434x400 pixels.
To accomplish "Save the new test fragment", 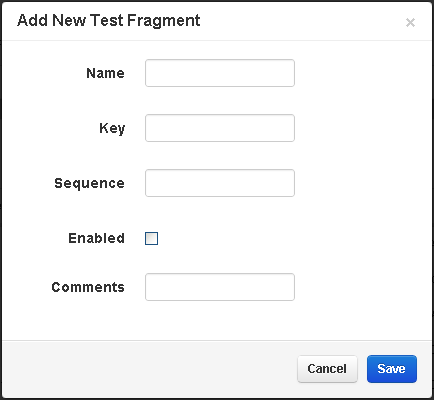I will coord(392,369).
